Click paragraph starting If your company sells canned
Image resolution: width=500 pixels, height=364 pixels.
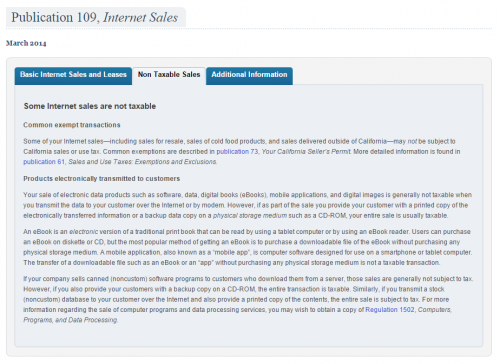248,299
